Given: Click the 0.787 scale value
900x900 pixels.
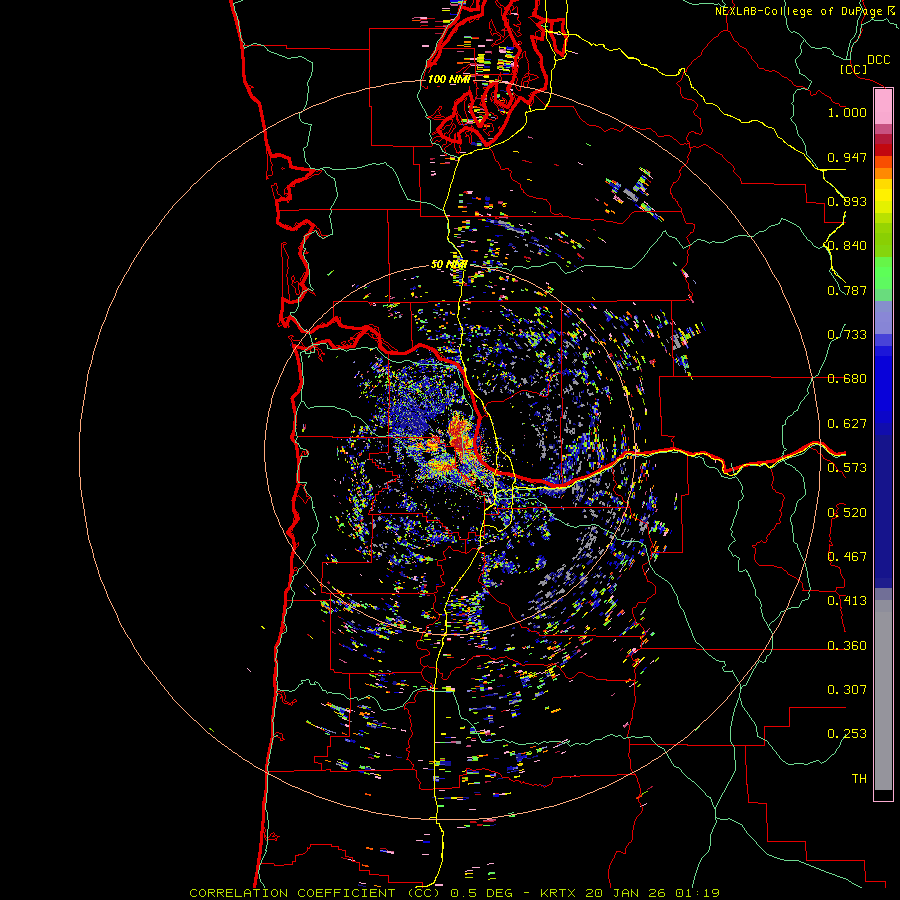Looking at the screenshot, I should tap(847, 290).
